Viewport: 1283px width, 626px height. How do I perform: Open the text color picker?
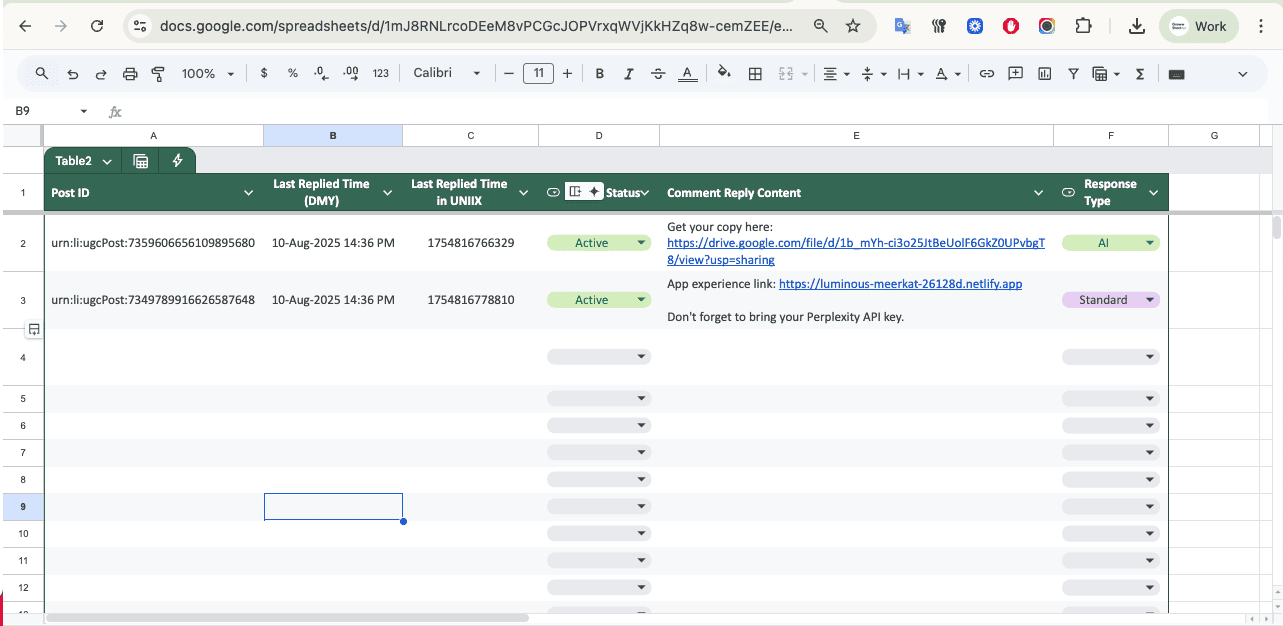tap(687, 73)
